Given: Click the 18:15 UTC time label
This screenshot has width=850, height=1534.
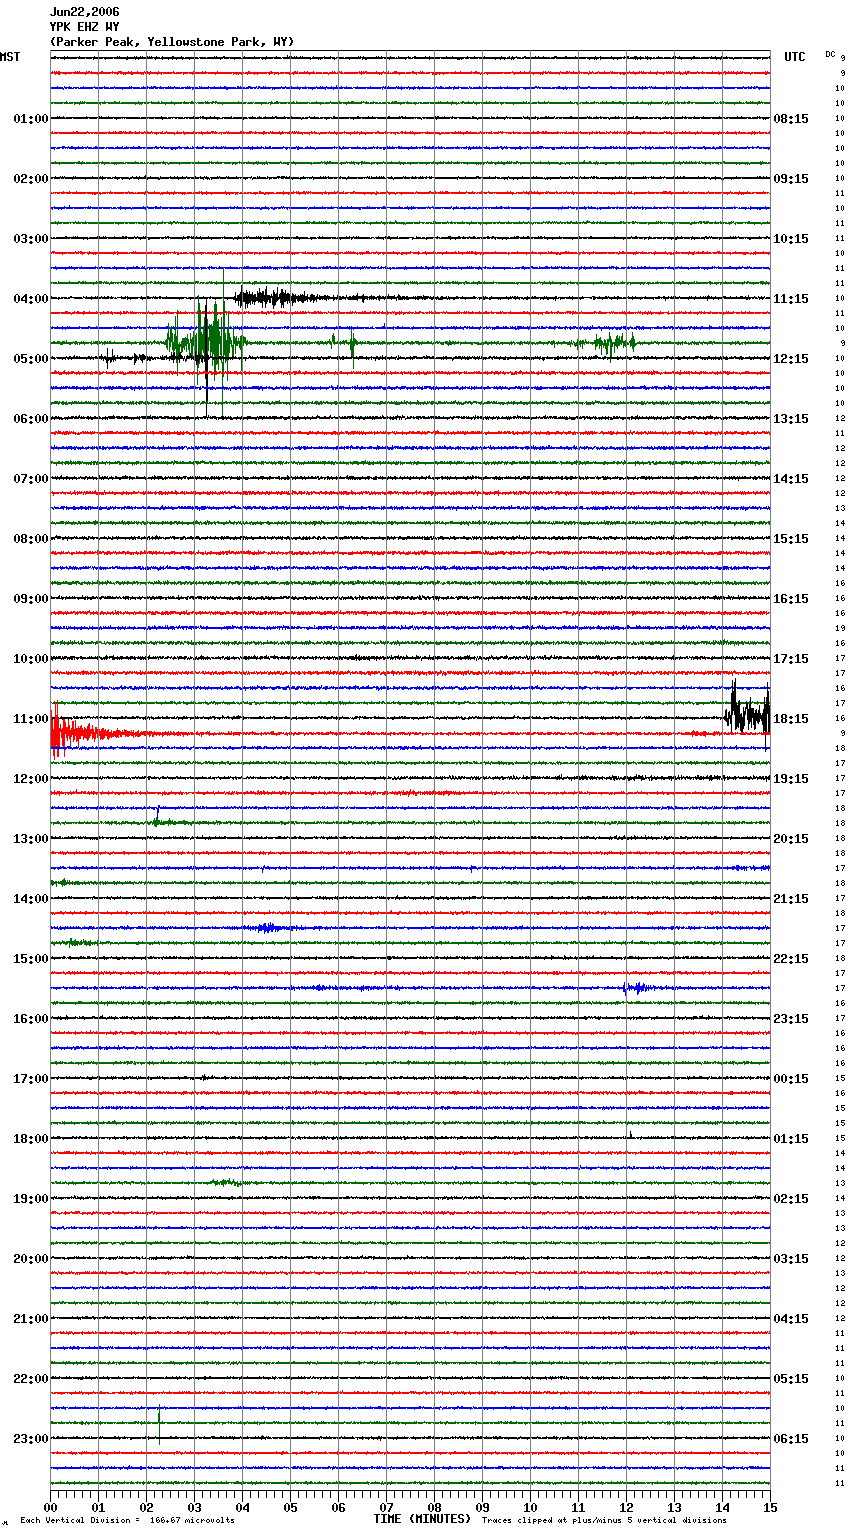Looking at the screenshot, I should [x=791, y=719].
